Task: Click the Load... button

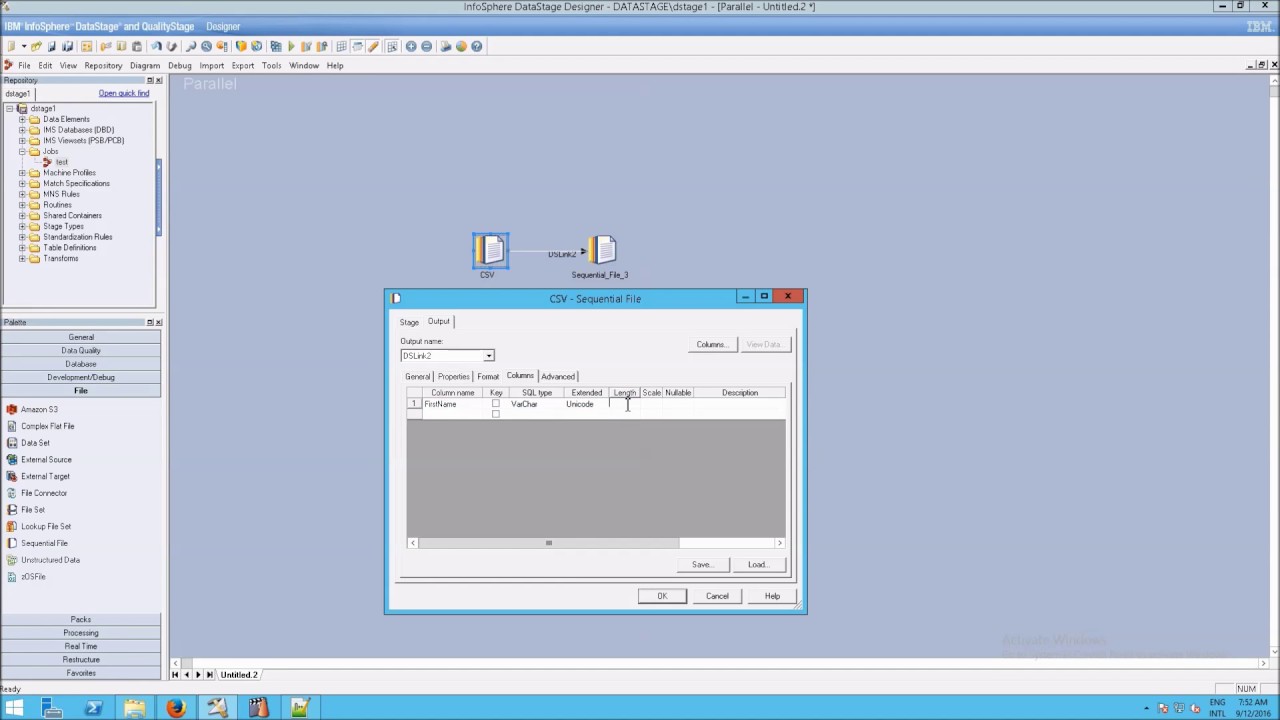Action: tap(757, 565)
